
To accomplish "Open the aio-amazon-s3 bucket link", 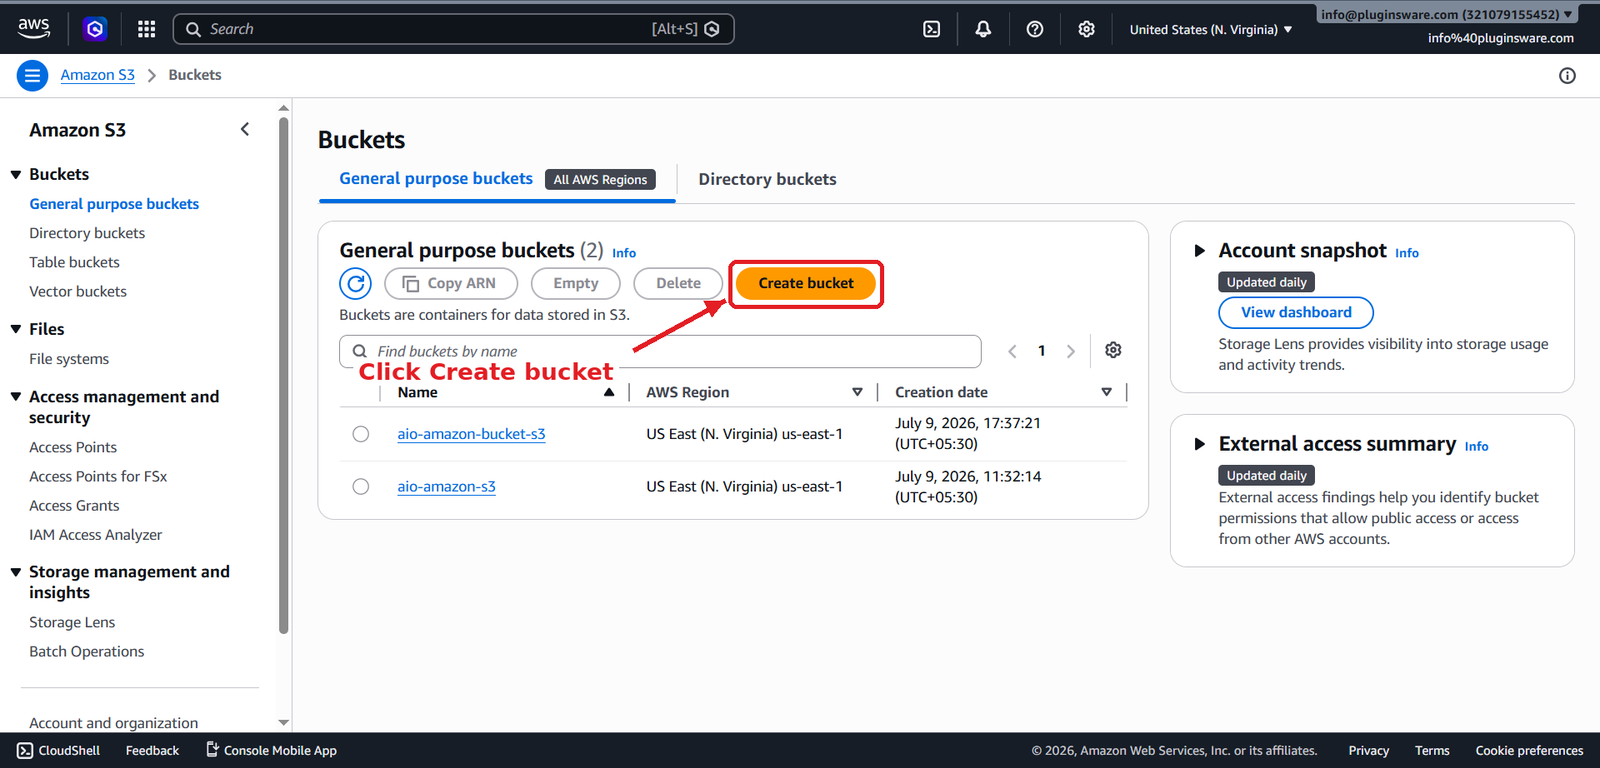I will pyautogui.click(x=446, y=487).
